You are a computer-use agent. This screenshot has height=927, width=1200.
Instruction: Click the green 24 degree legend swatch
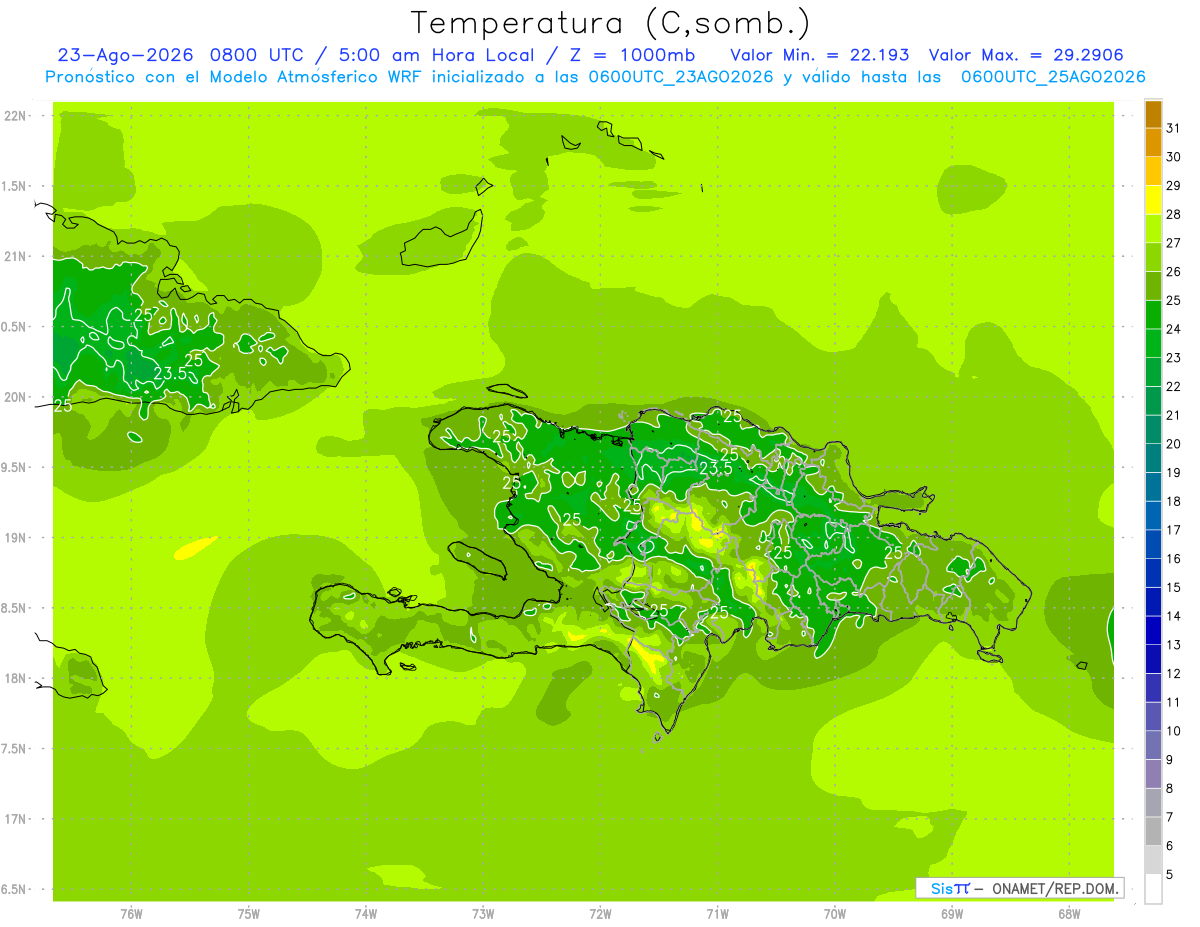pos(1153,315)
